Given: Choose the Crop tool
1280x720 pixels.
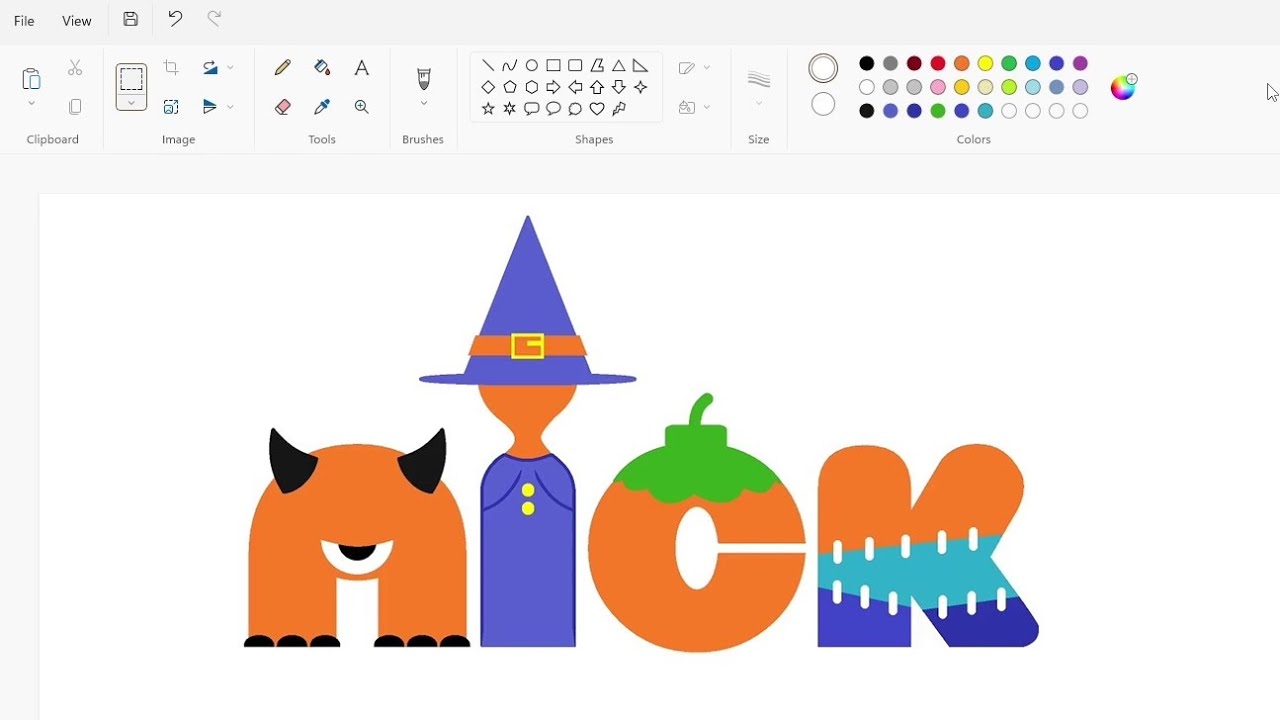Looking at the screenshot, I should point(171,68).
